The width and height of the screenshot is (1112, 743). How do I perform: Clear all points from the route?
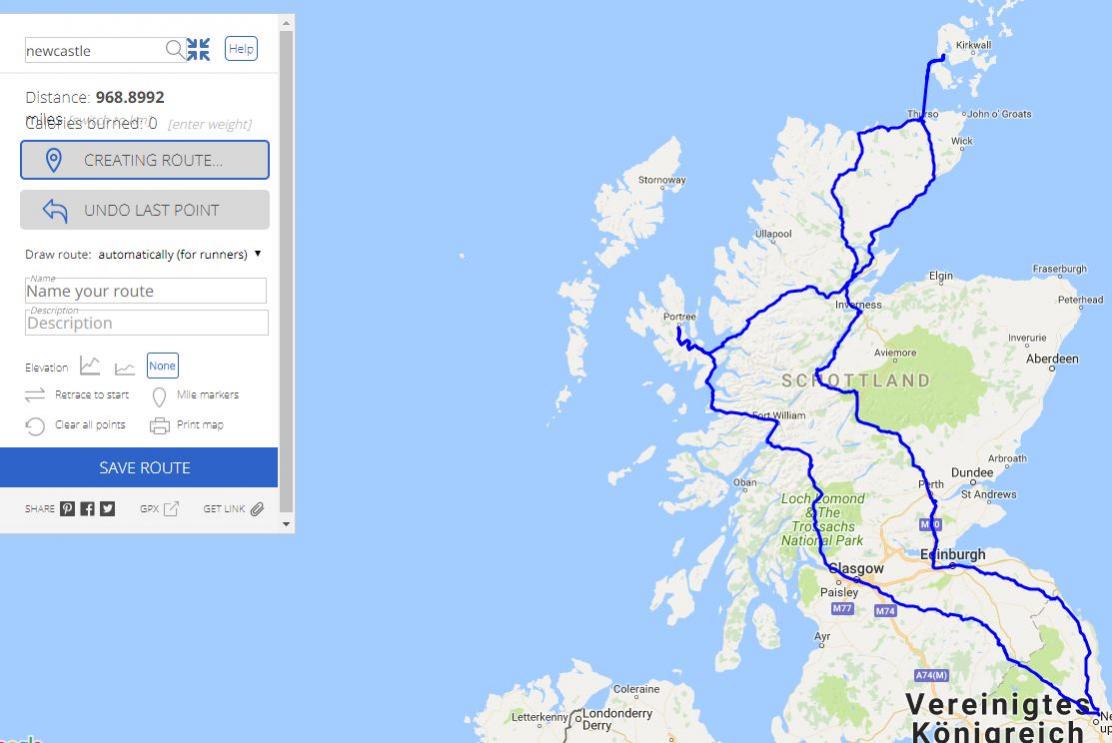(76, 425)
